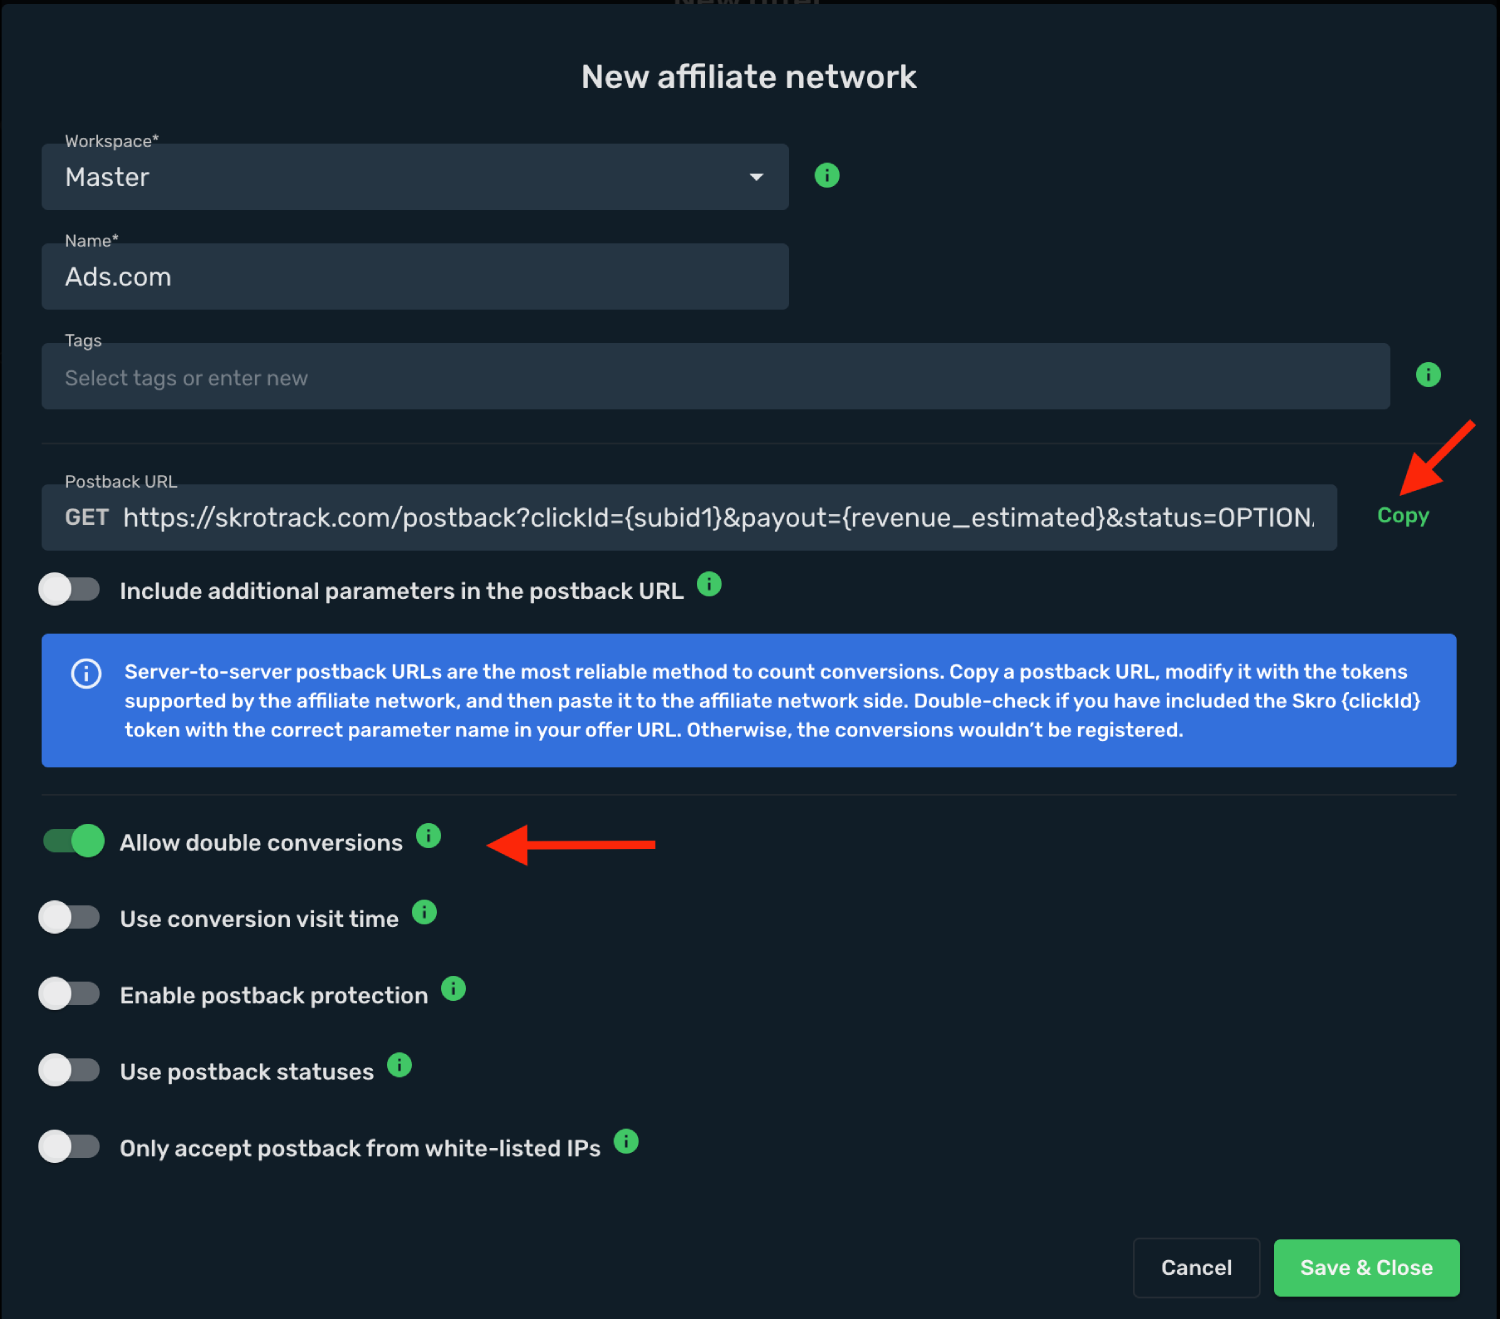Screen dimensions: 1500x1319
Task: Click the 'Use postback statuses' label
Action: click(247, 1072)
